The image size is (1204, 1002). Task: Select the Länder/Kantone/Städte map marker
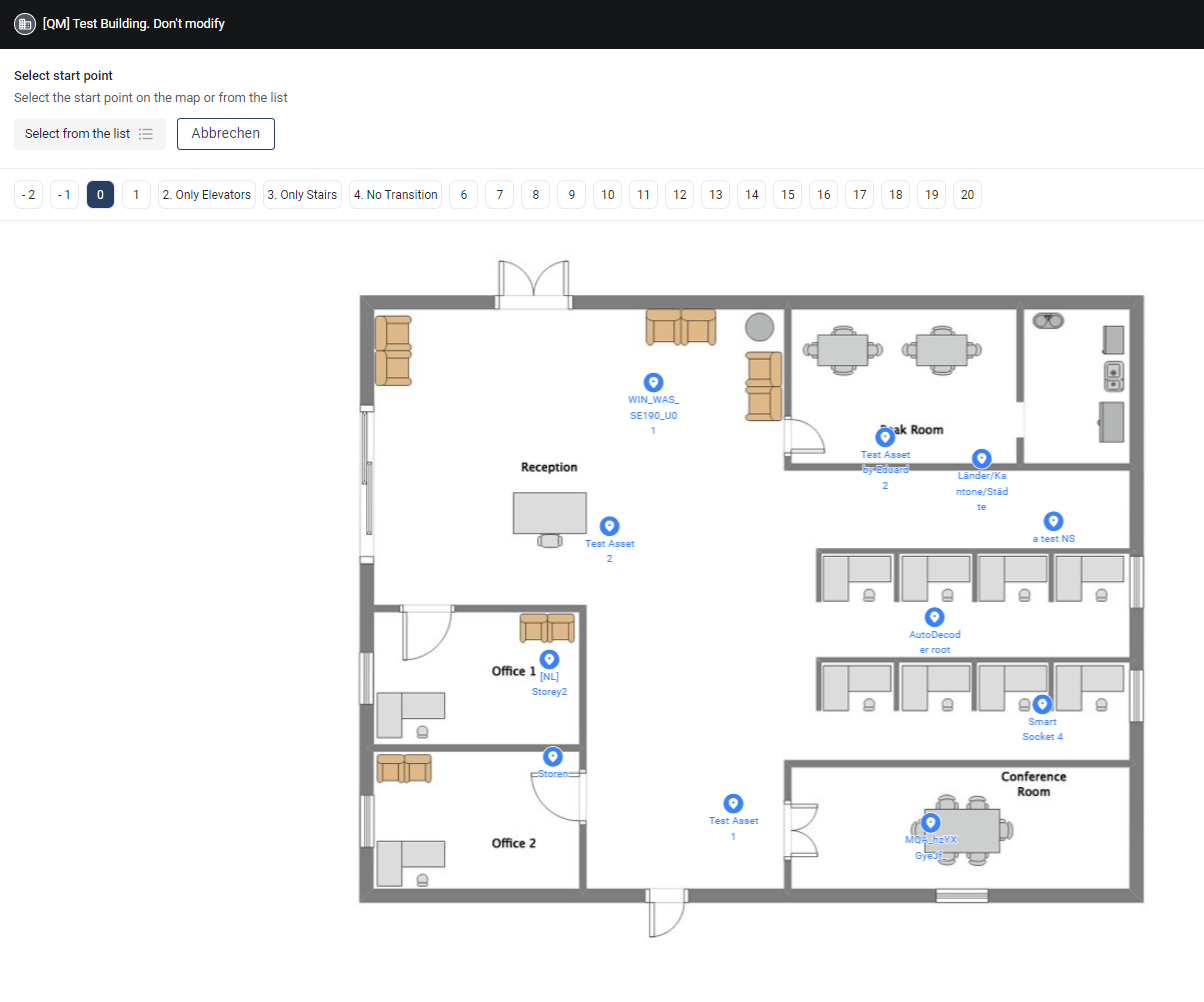point(982,458)
